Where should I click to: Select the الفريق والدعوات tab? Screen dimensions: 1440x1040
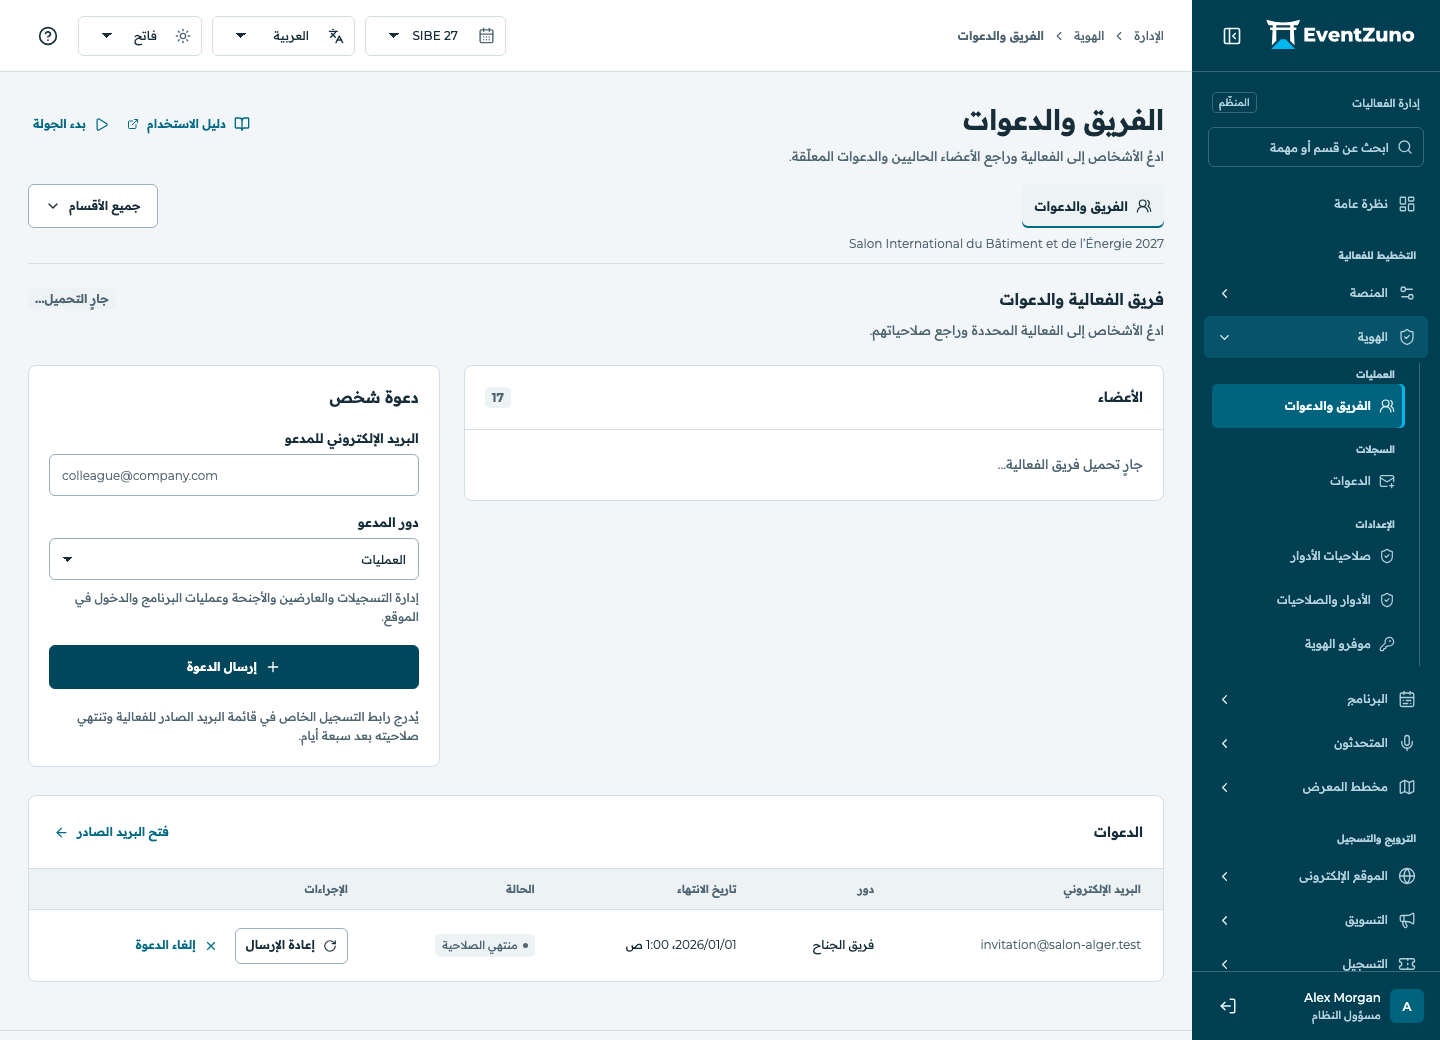(1093, 206)
